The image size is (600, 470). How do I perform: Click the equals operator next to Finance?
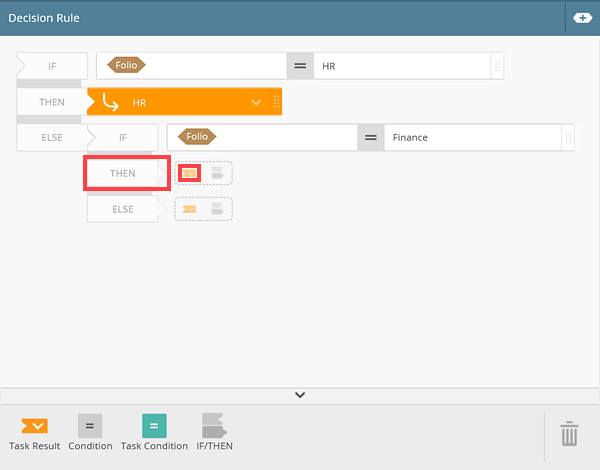(370, 137)
